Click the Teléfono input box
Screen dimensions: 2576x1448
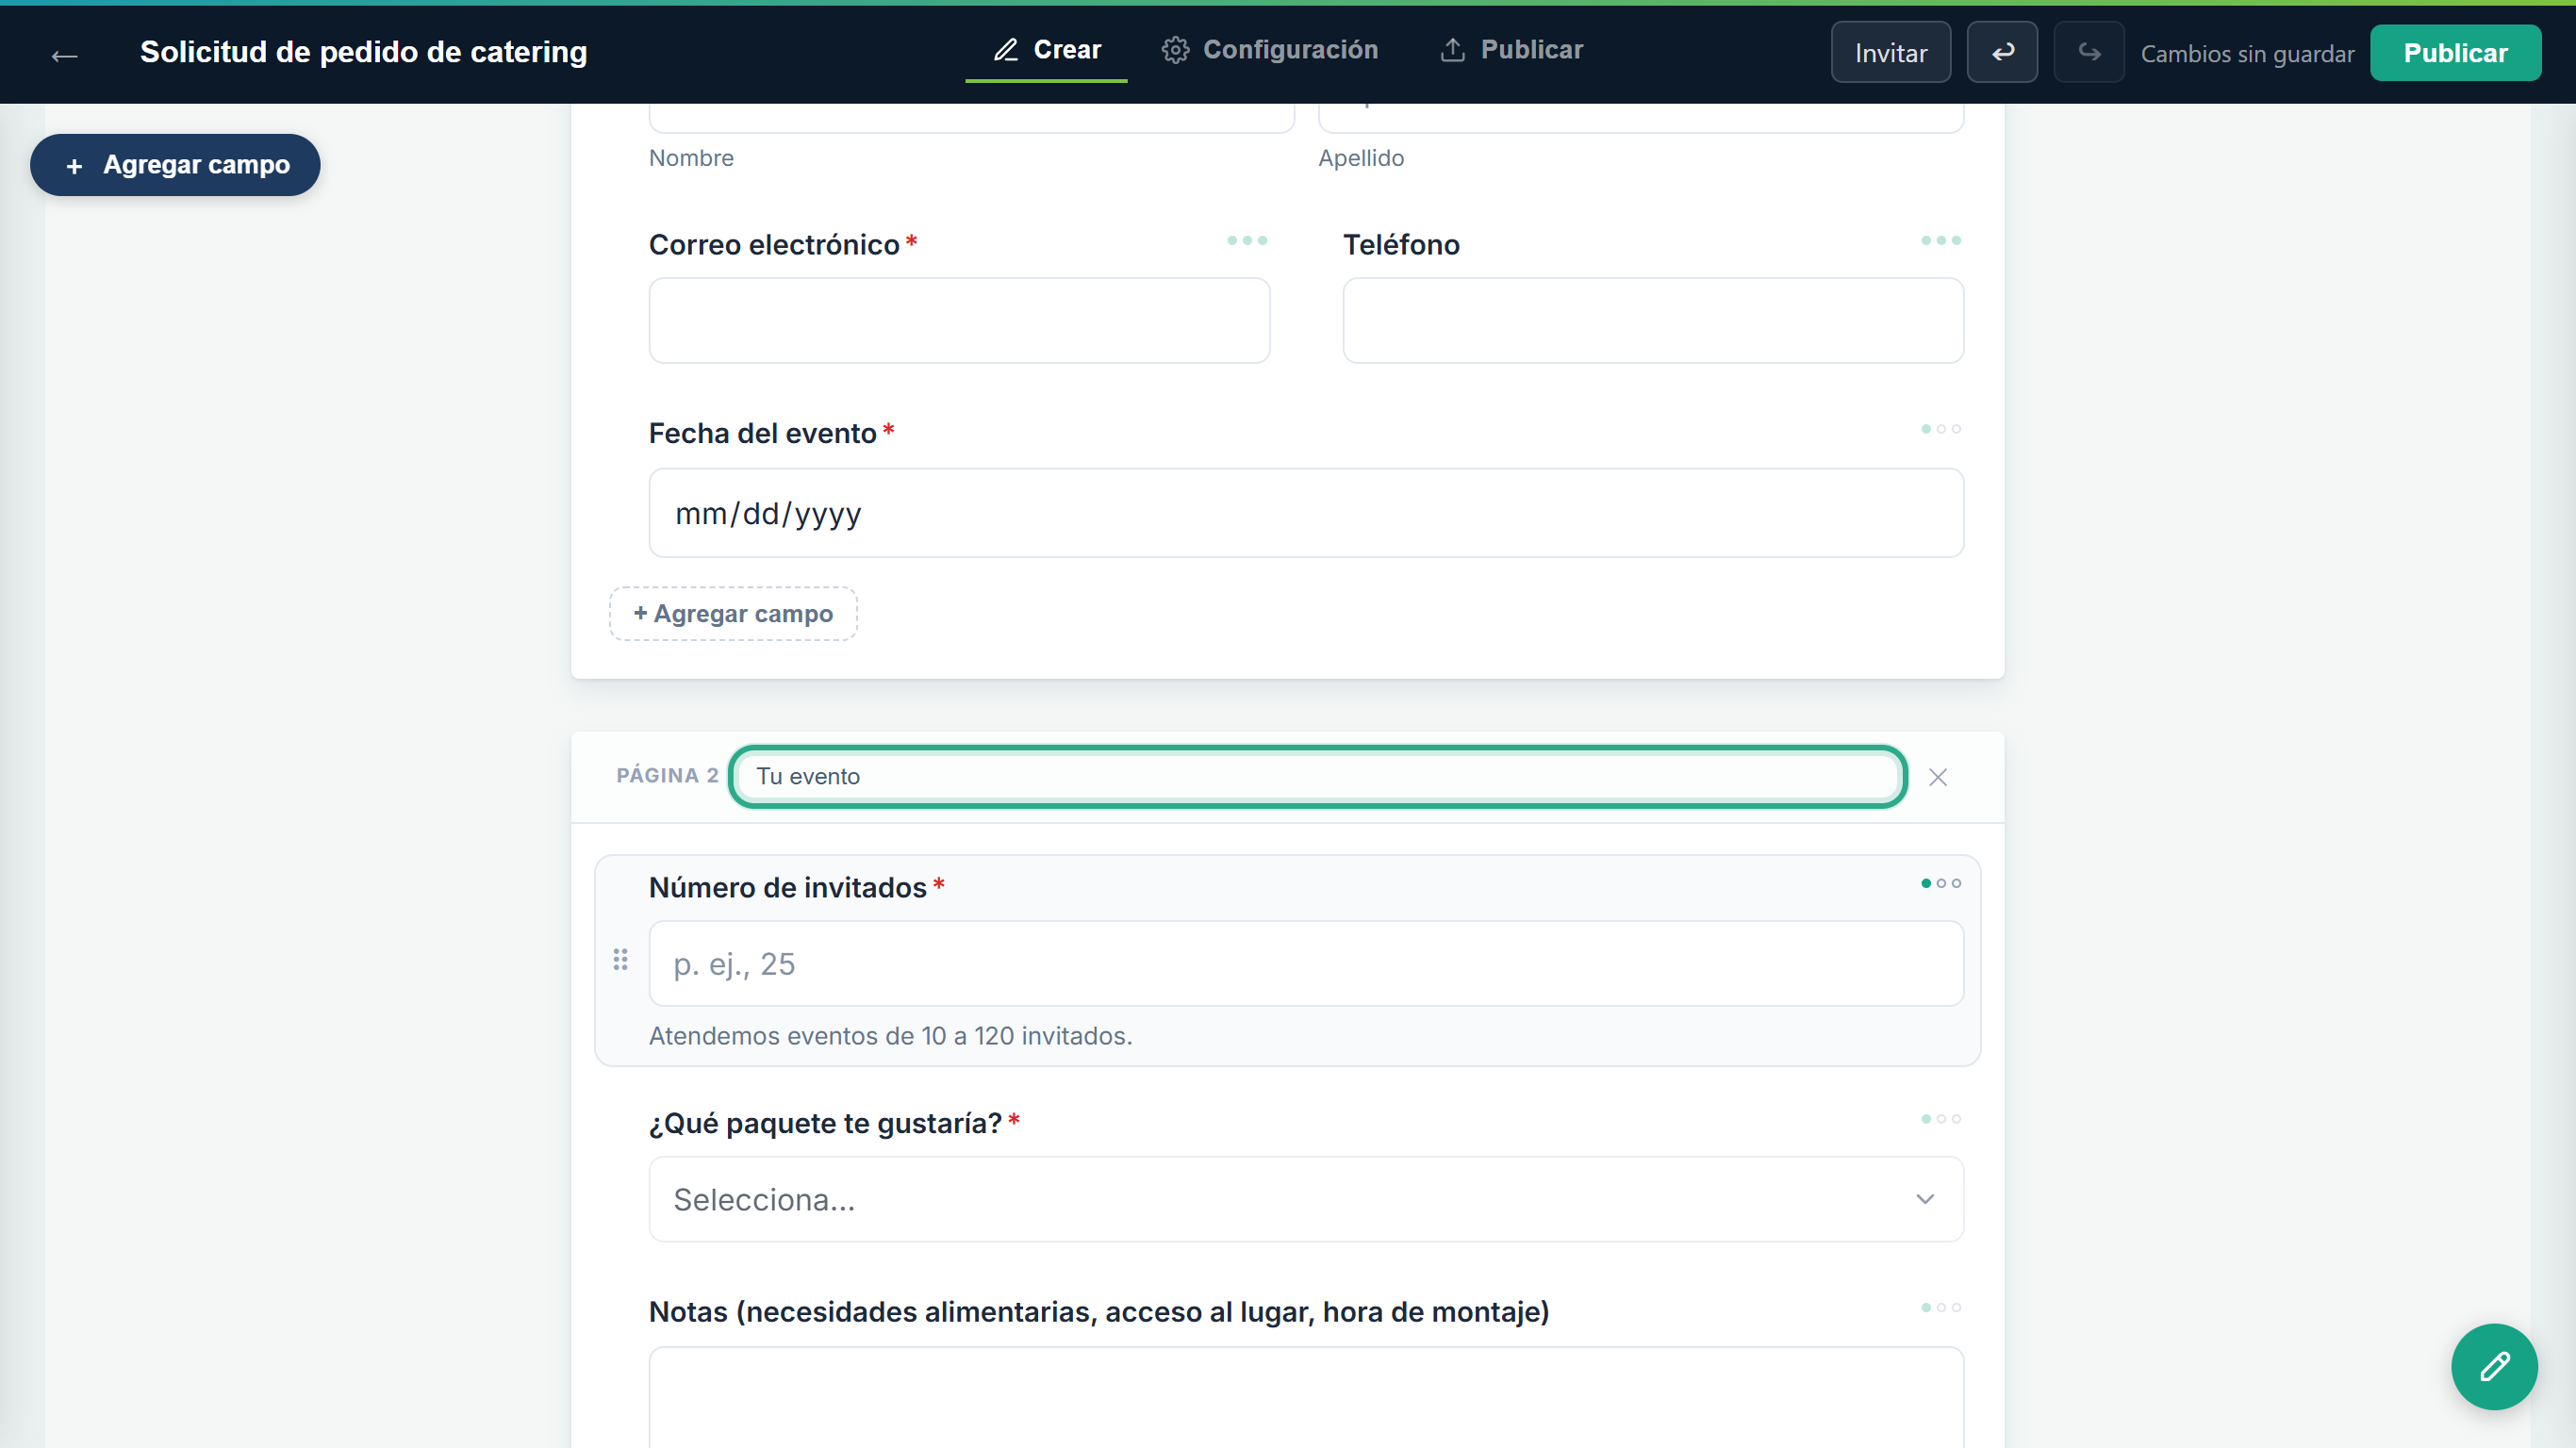[x=1653, y=320]
